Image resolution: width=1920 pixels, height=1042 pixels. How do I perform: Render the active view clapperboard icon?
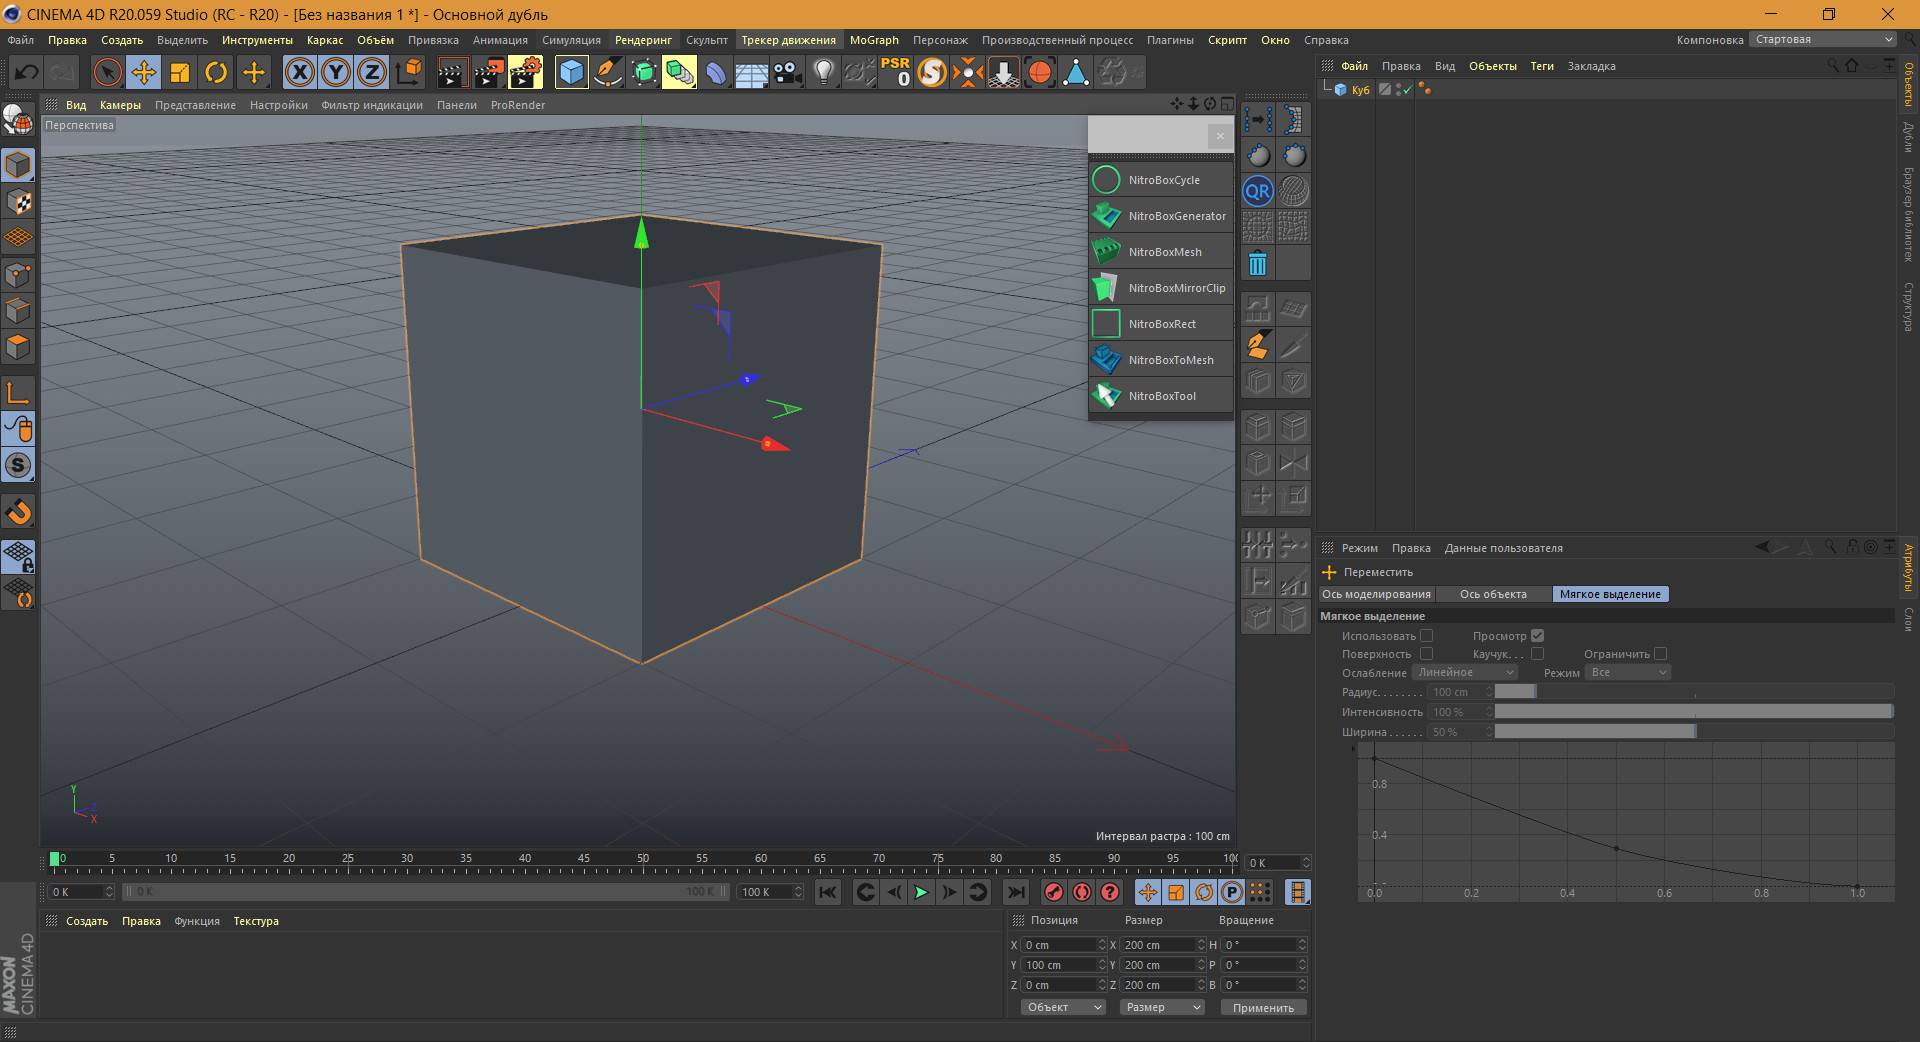[451, 72]
